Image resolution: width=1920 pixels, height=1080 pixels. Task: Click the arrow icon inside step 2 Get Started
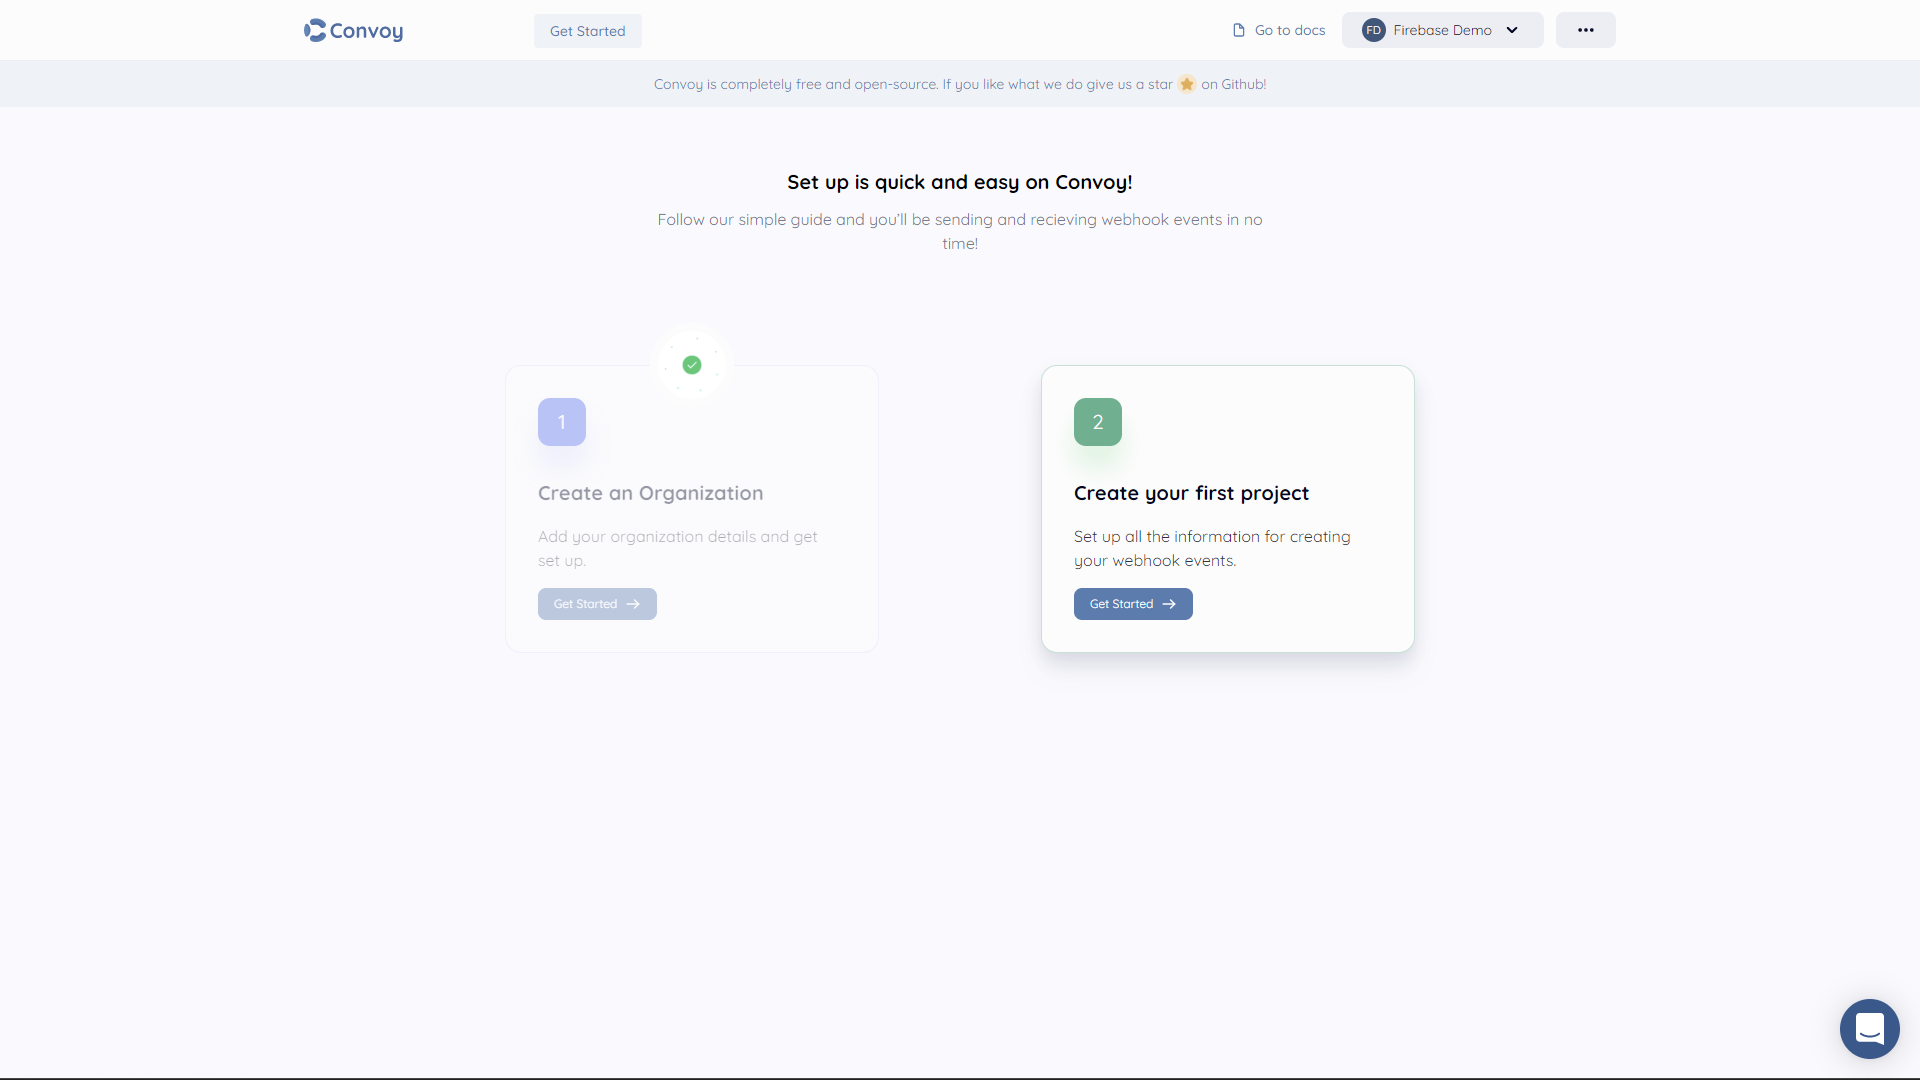coord(1168,604)
